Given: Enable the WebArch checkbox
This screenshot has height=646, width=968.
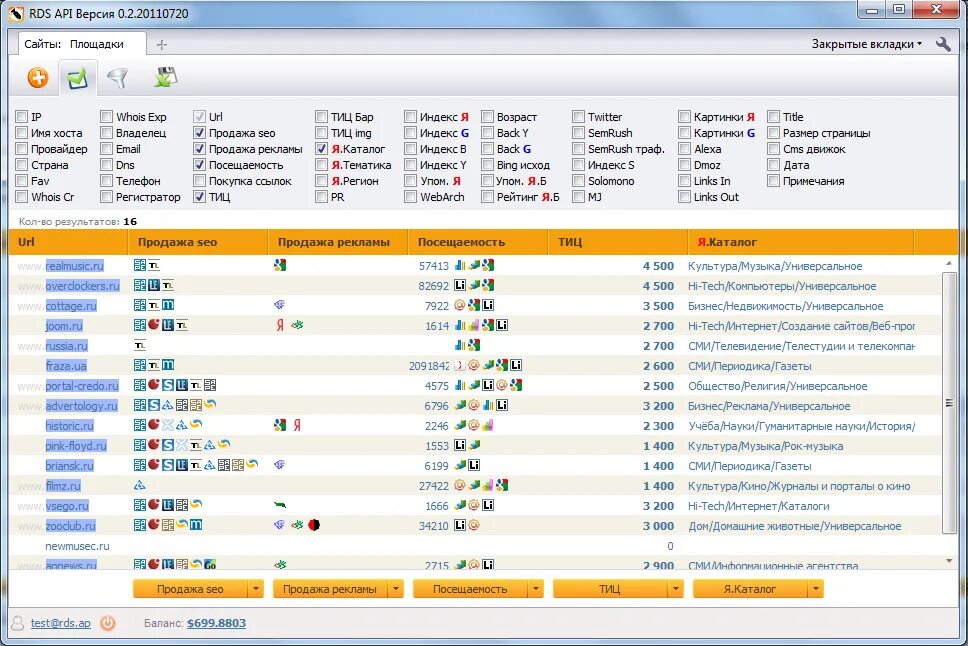Looking at the screenshot, I should (411, 197).
